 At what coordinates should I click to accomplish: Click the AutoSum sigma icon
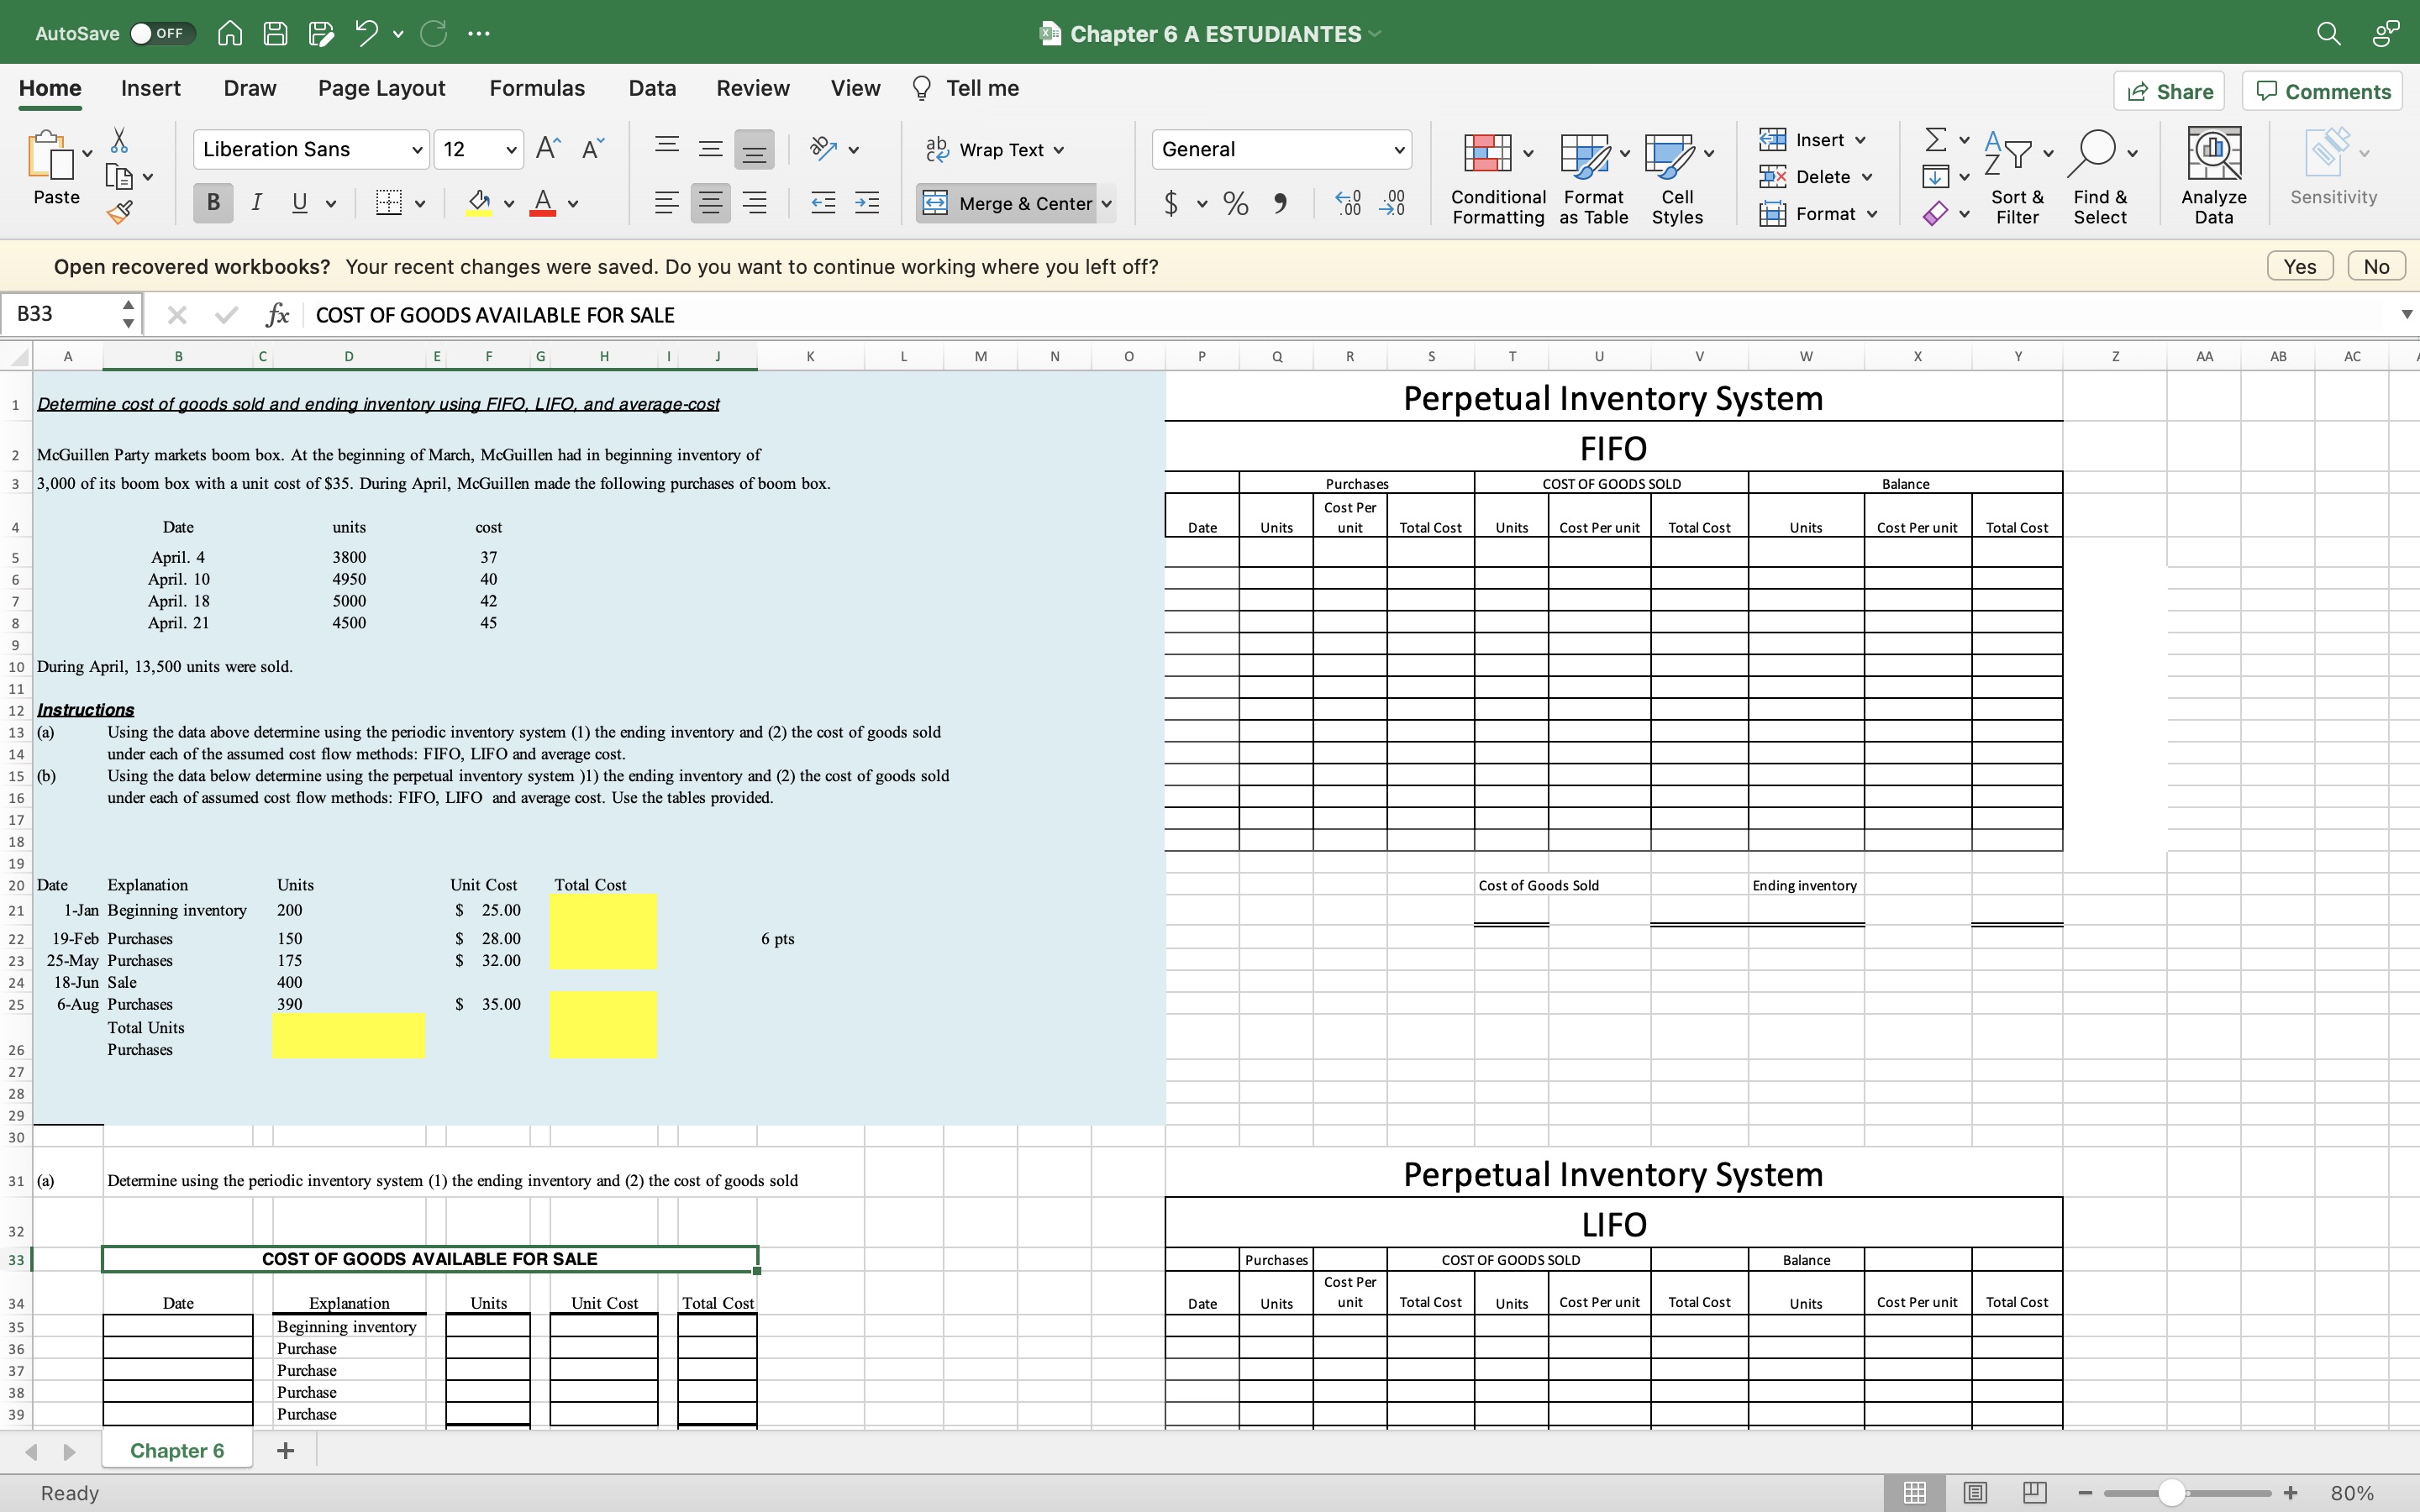tap(1936, 140)
